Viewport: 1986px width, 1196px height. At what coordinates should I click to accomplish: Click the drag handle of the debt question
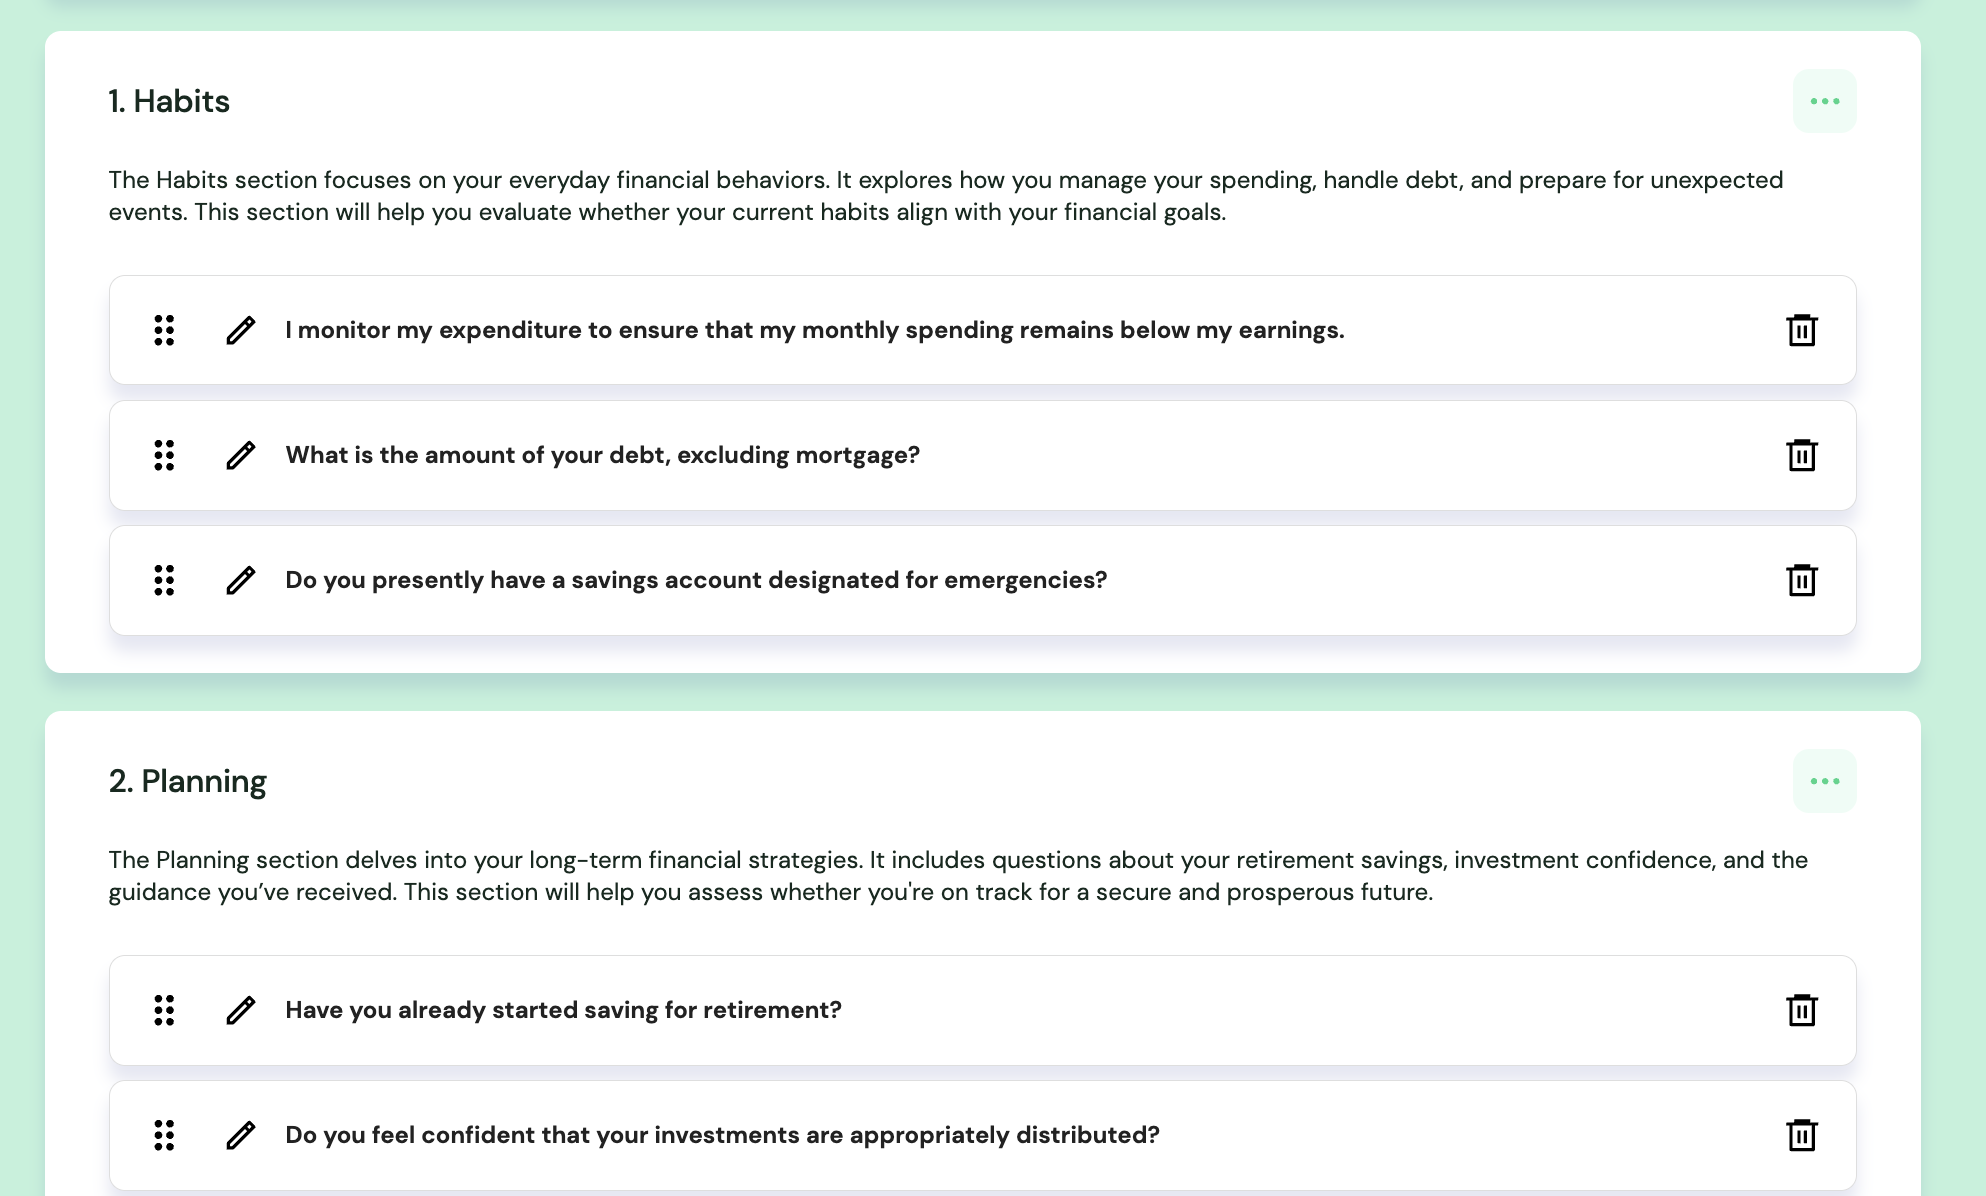165,455
